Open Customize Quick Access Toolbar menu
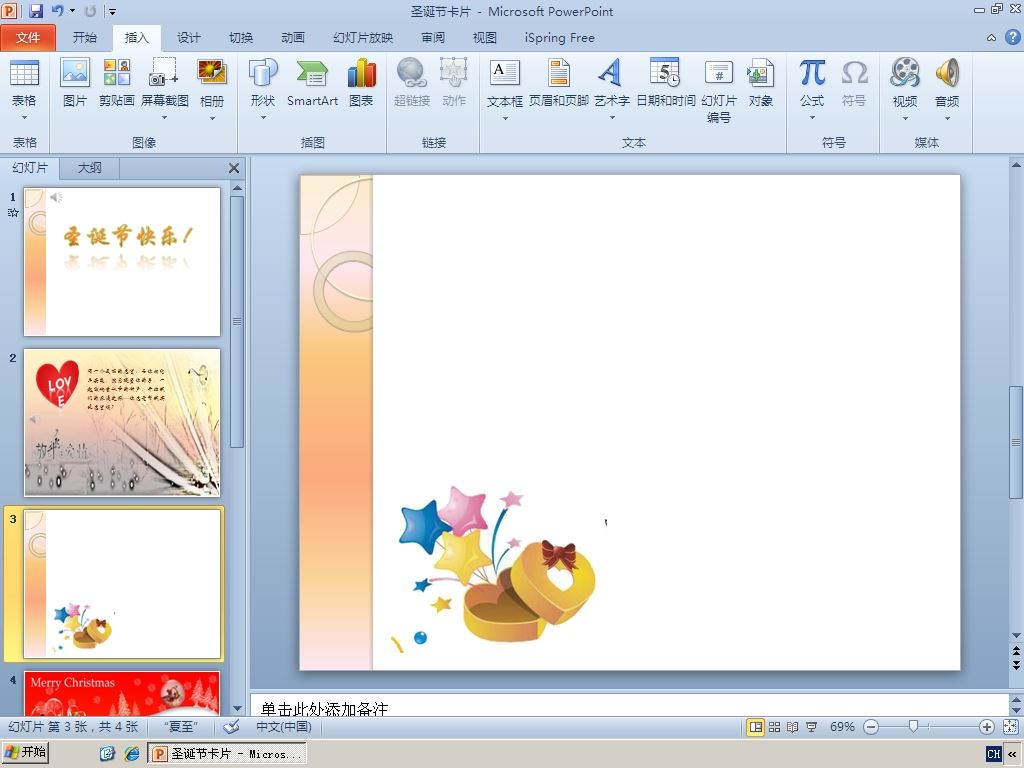Viewport: 1024px width, 768px height. coord(112,12)
